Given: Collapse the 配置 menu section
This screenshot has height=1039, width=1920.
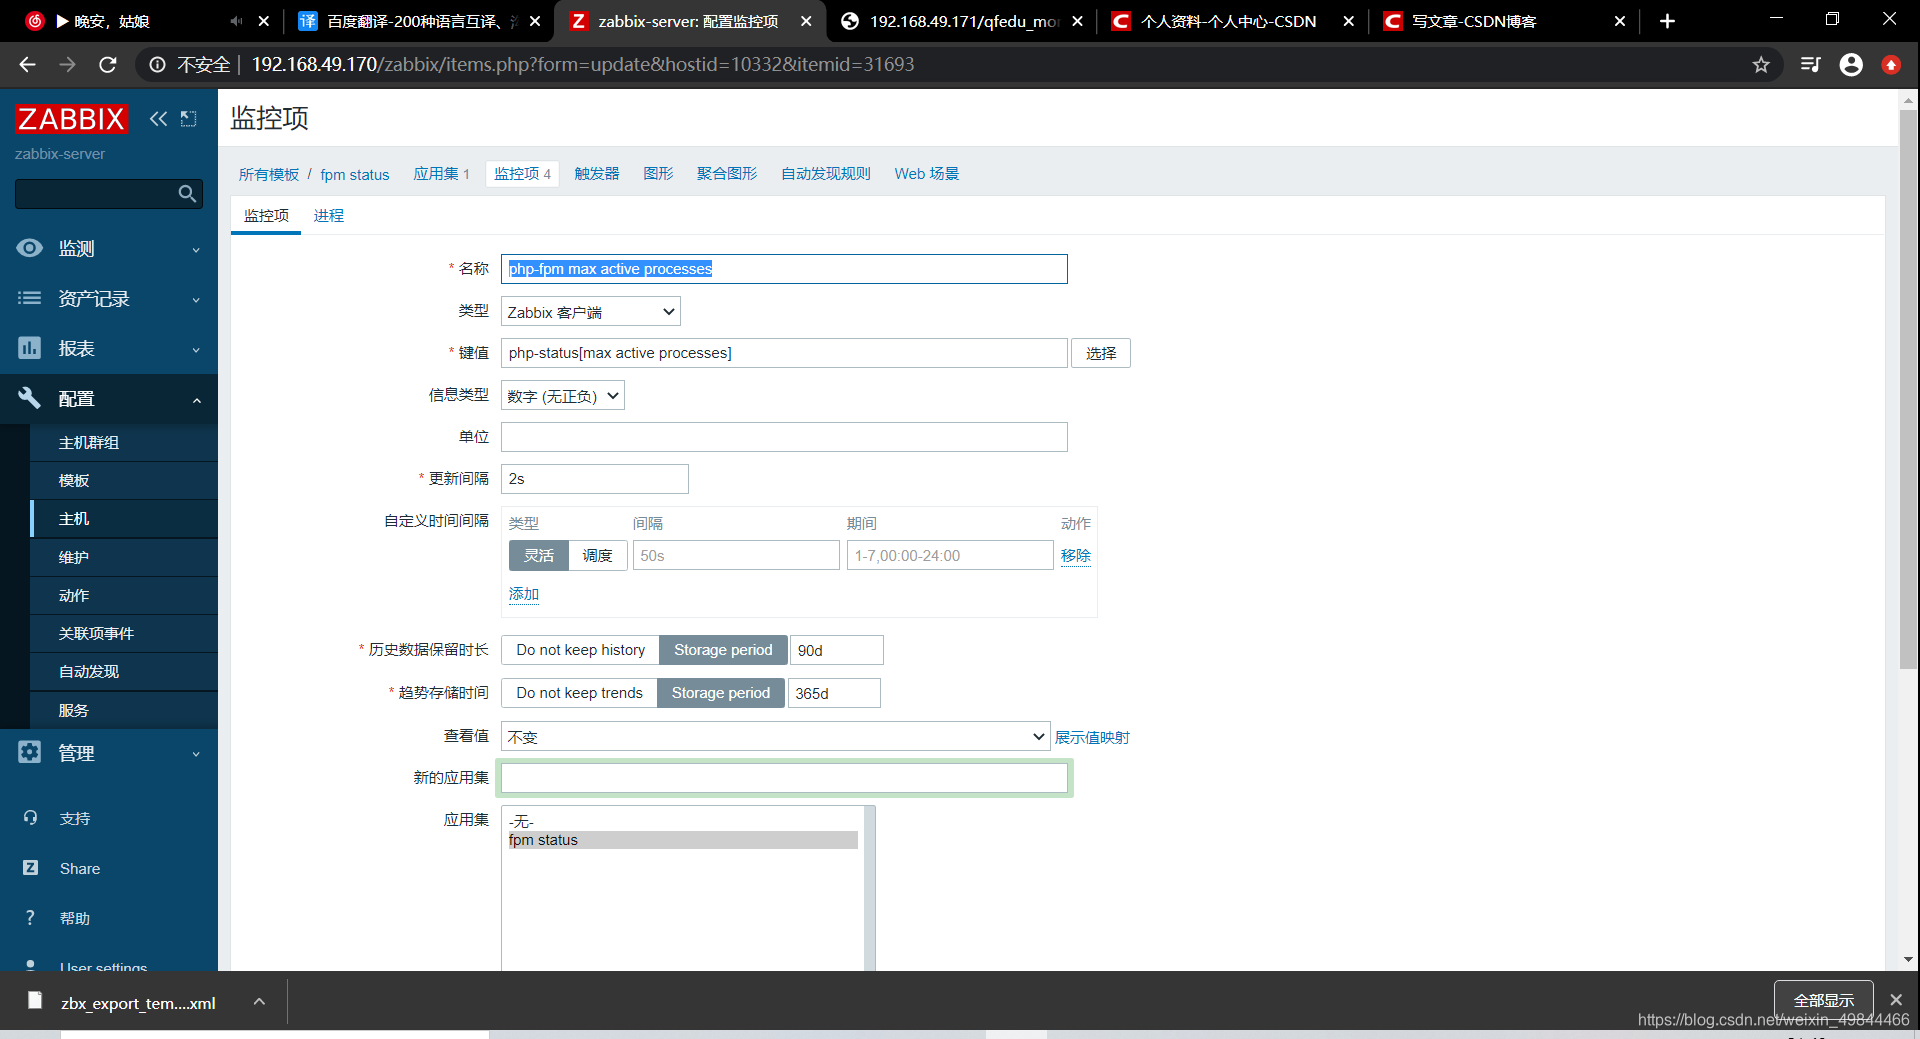Looking at the screenshot, I should pos(196,399).
